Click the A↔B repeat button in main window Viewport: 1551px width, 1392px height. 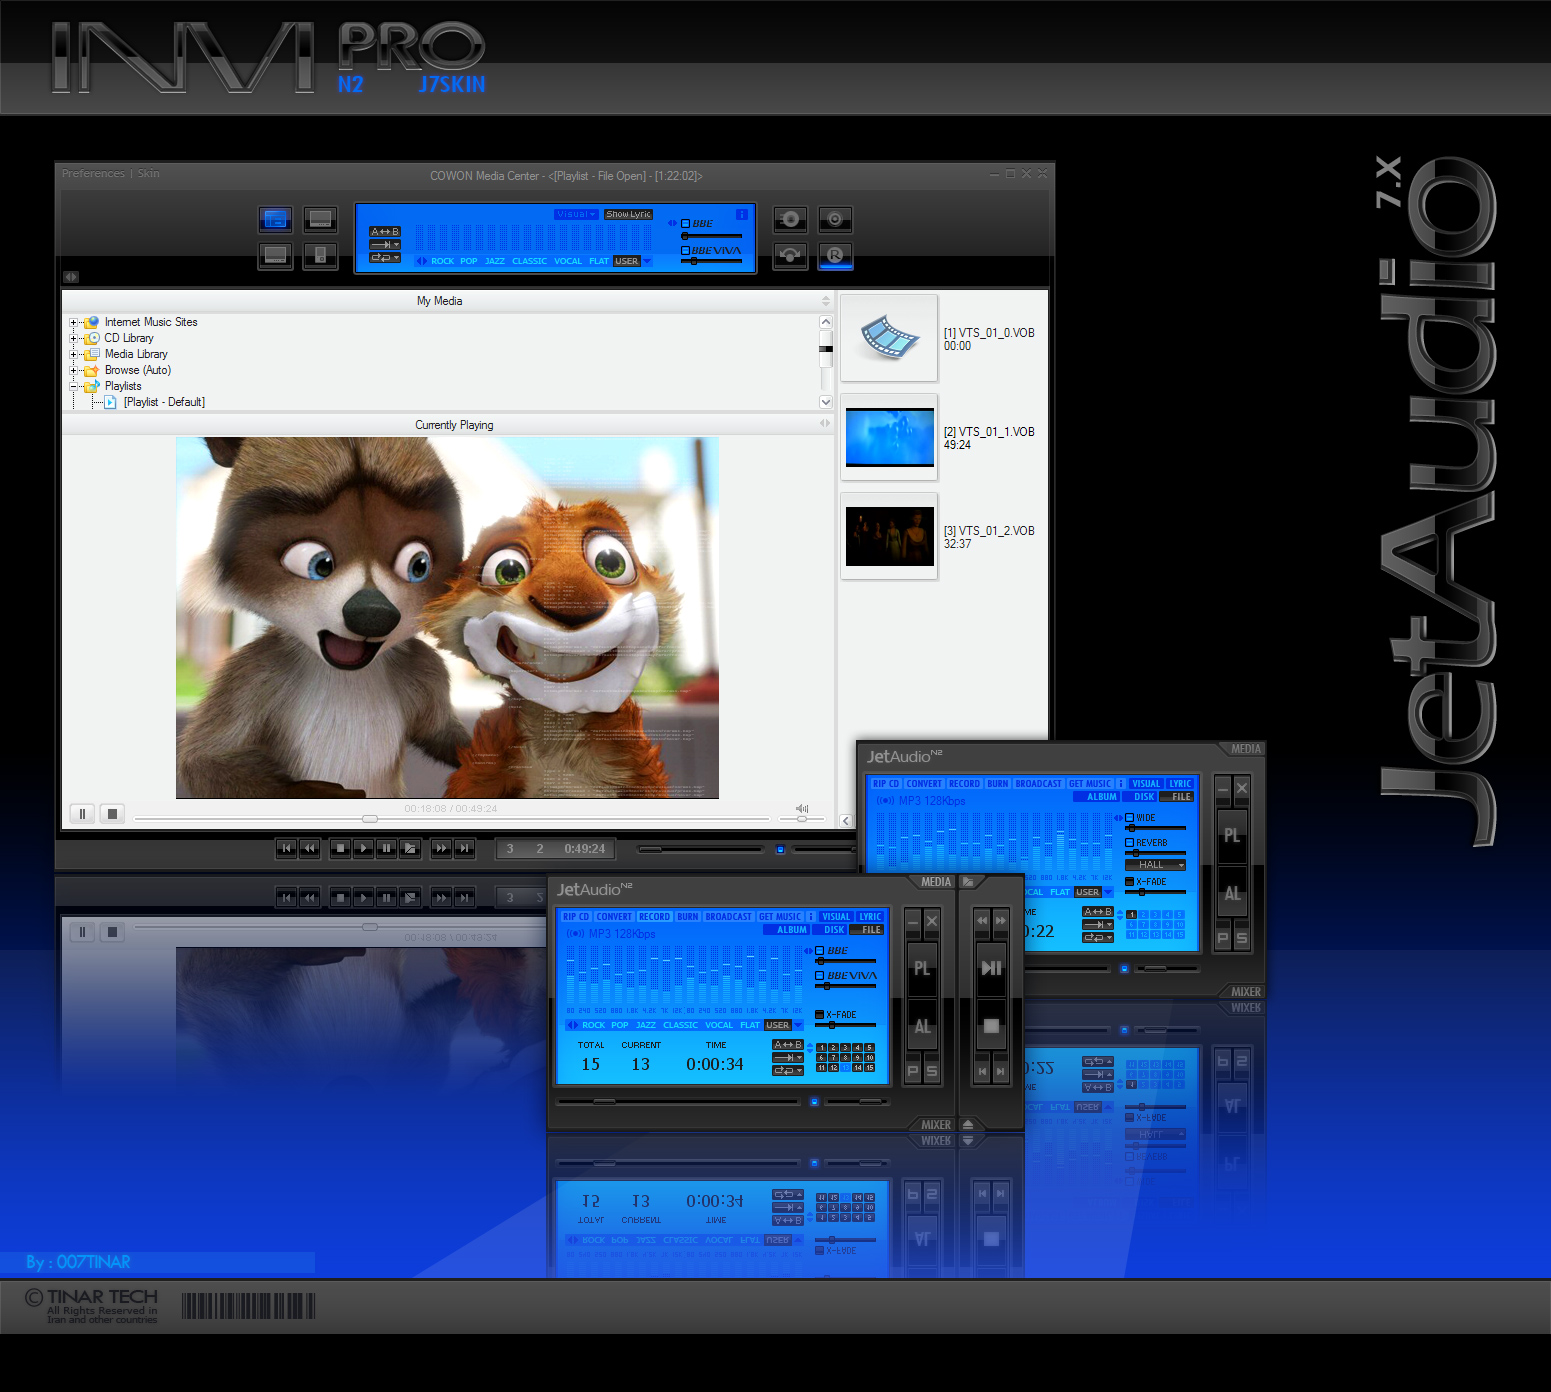tap(385, 232)
